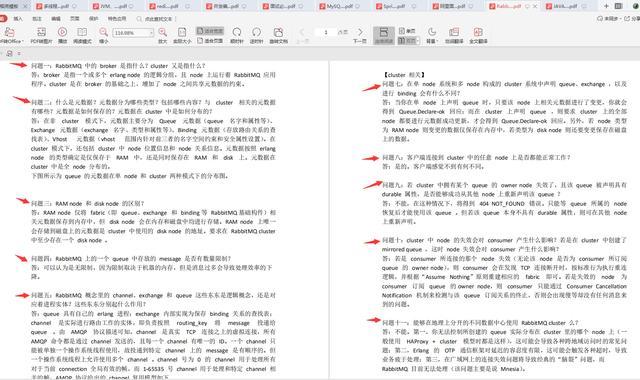Open the word selection translate tool
This screenshot has width=640, height=380.
pyautogui.click(x=454, y=35)
